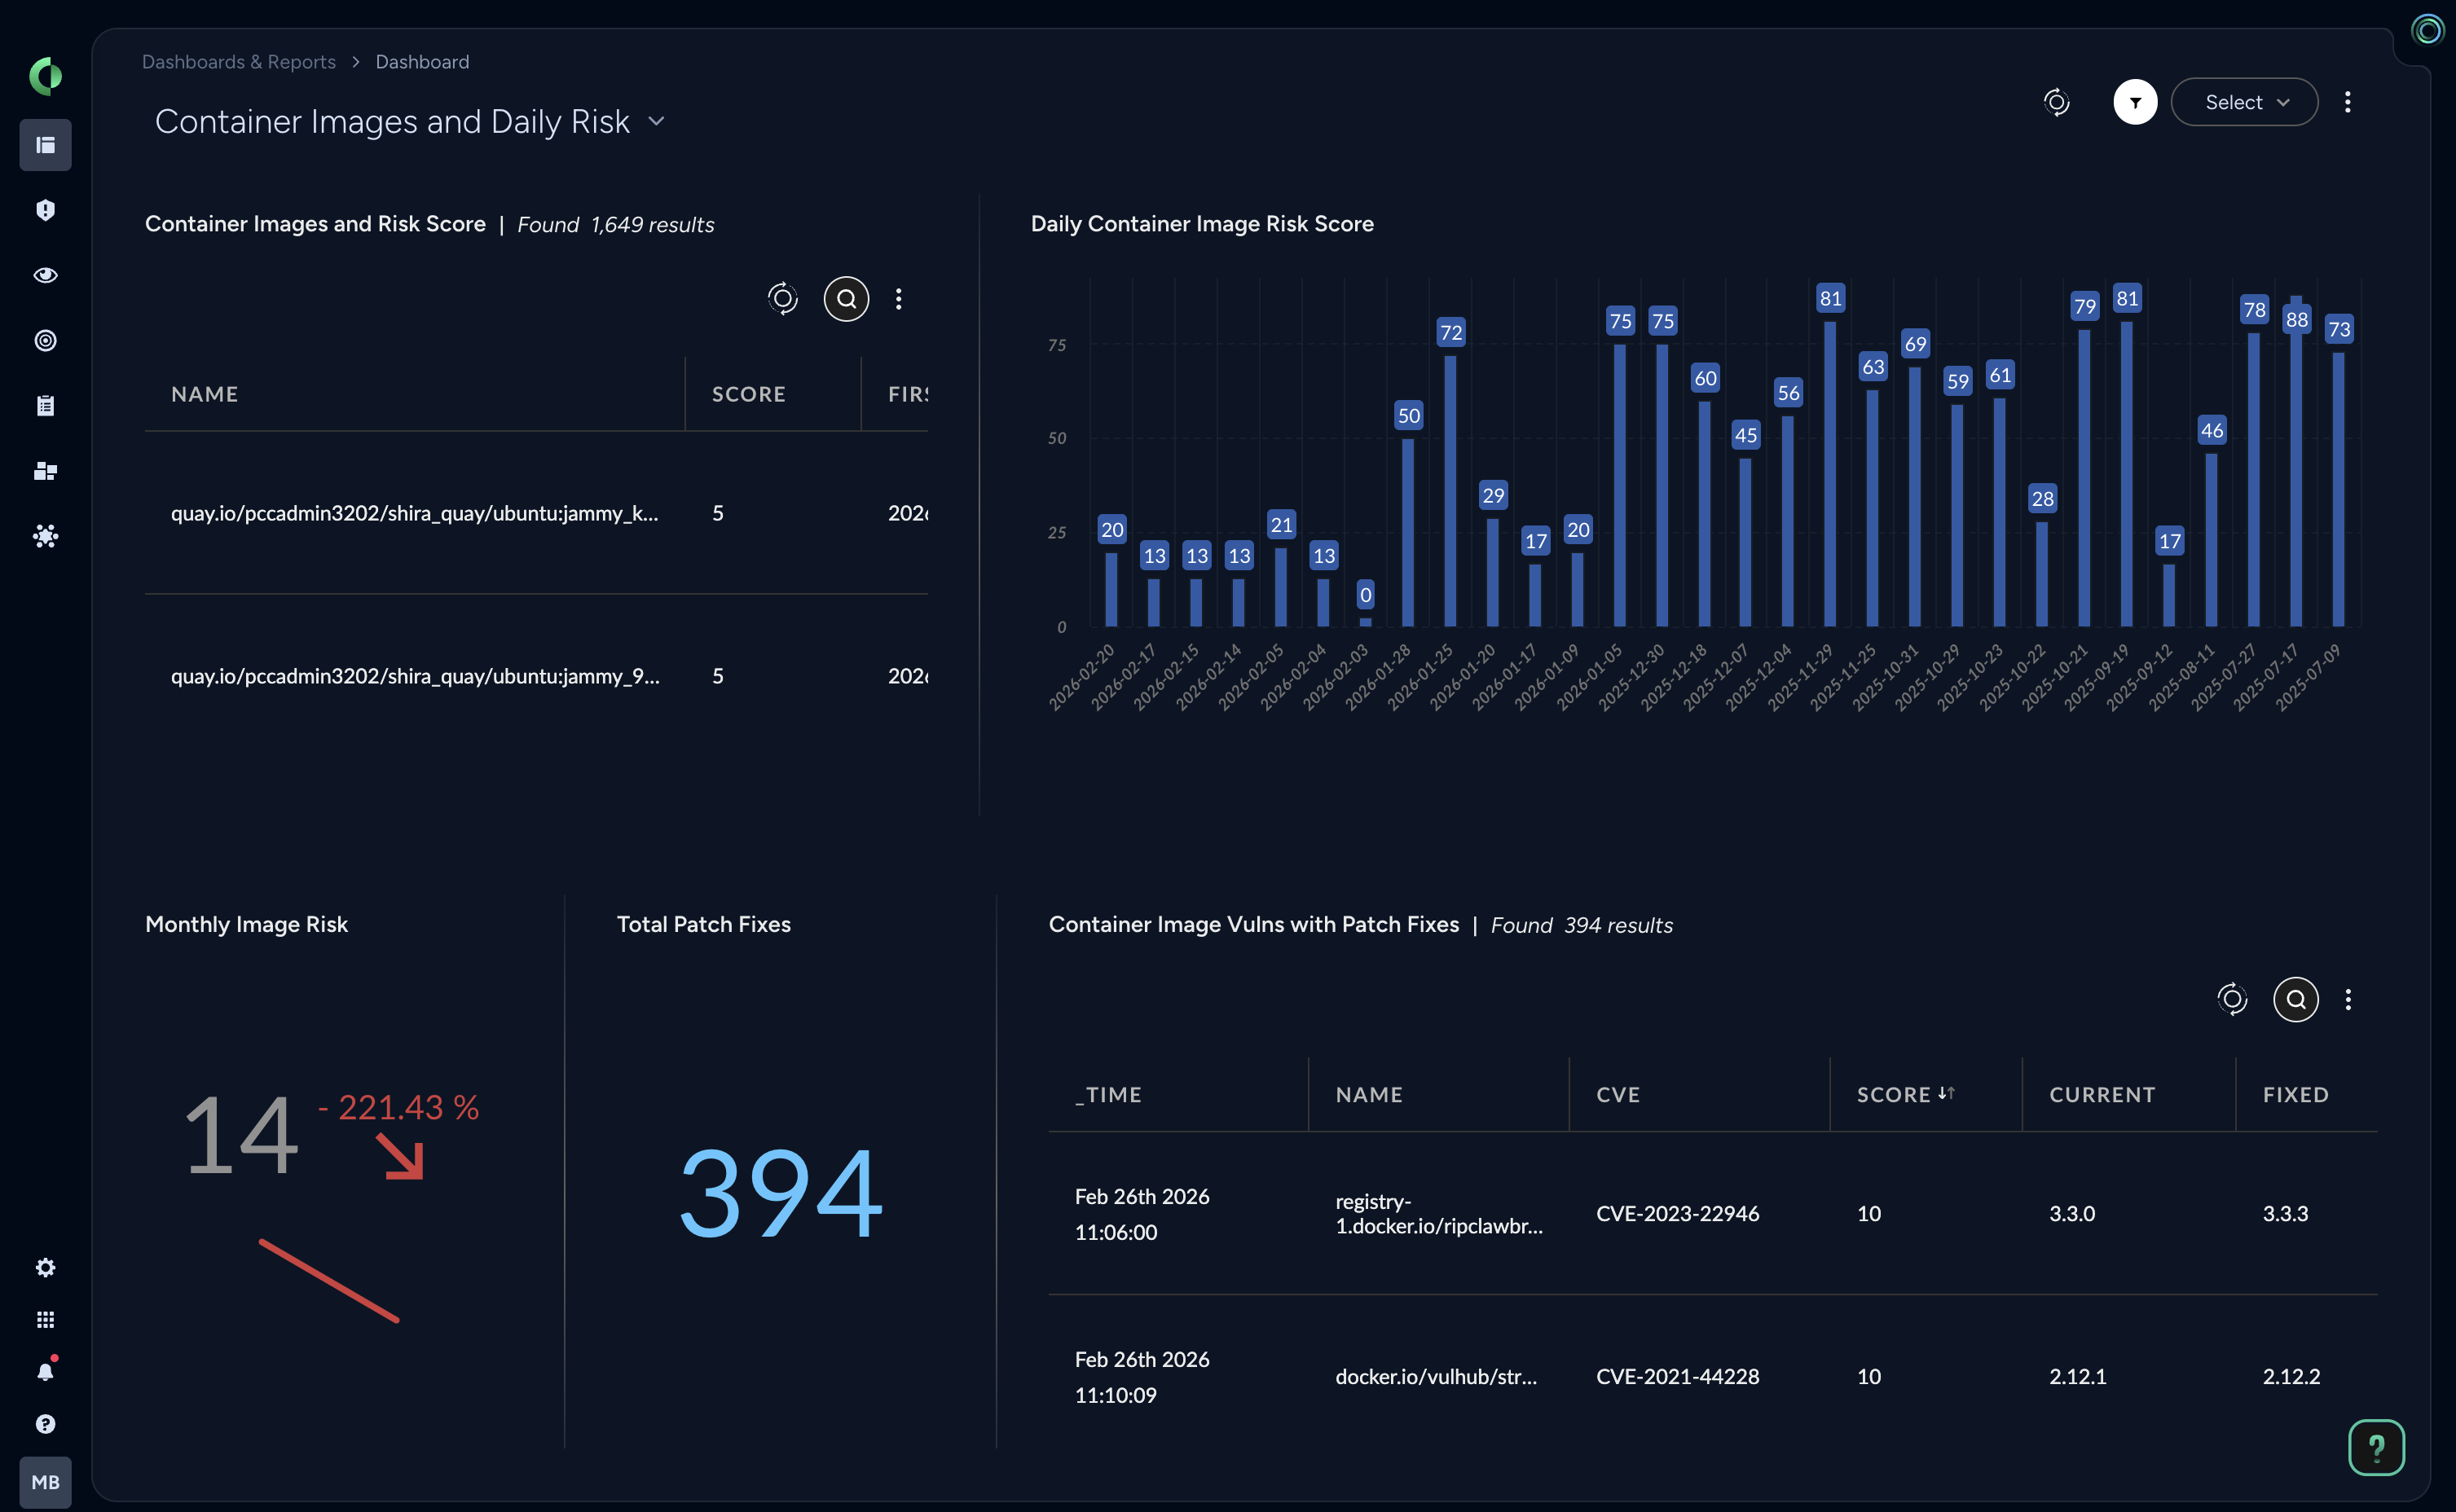Open more options for Container Images widget
Image resolution: width=2456 pixels, height=1512 pixels.
pos(898,298)
